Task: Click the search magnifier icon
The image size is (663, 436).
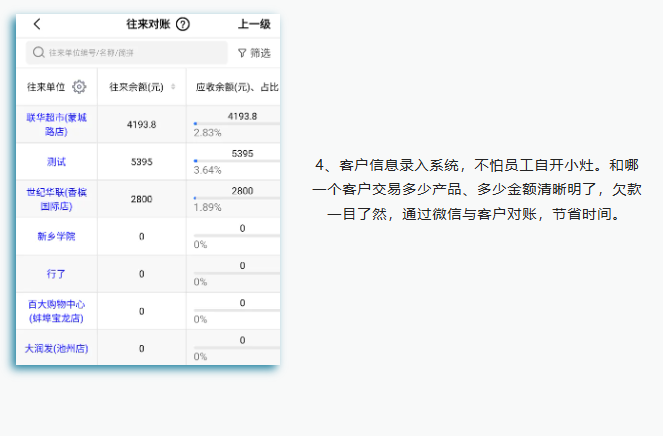Action: (38, 52)
